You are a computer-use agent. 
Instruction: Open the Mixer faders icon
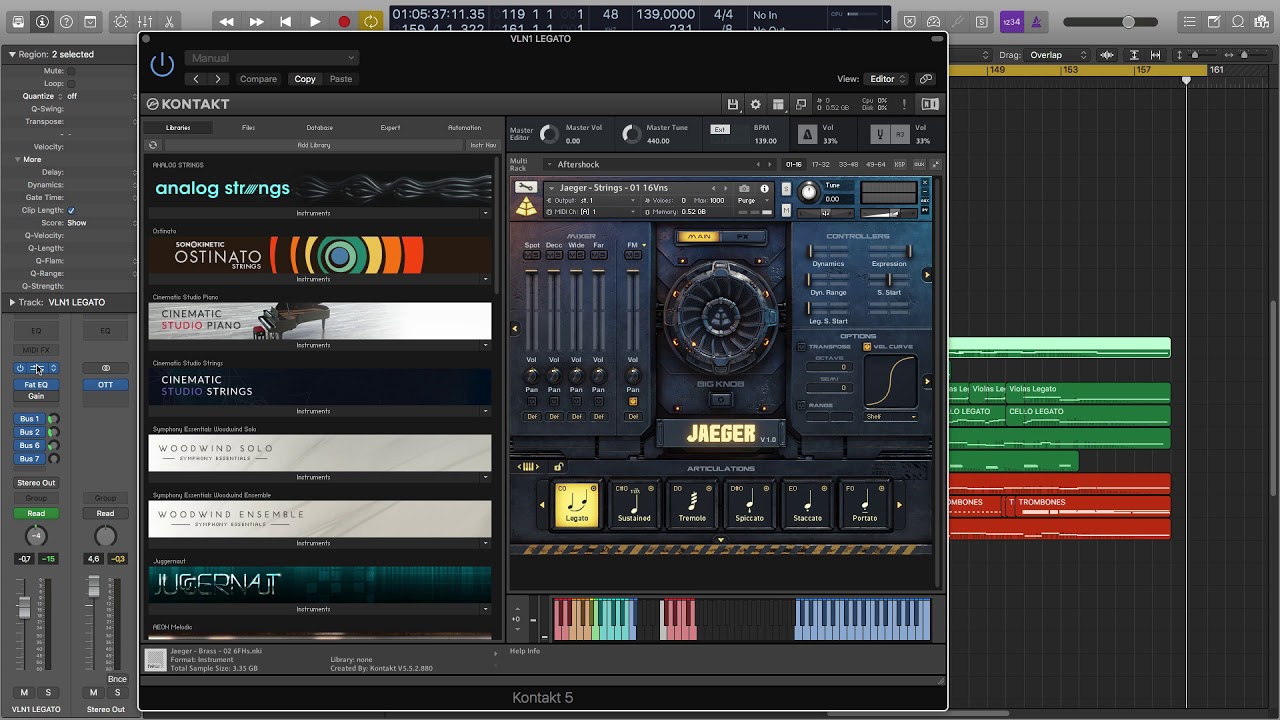tap(145, 21)
